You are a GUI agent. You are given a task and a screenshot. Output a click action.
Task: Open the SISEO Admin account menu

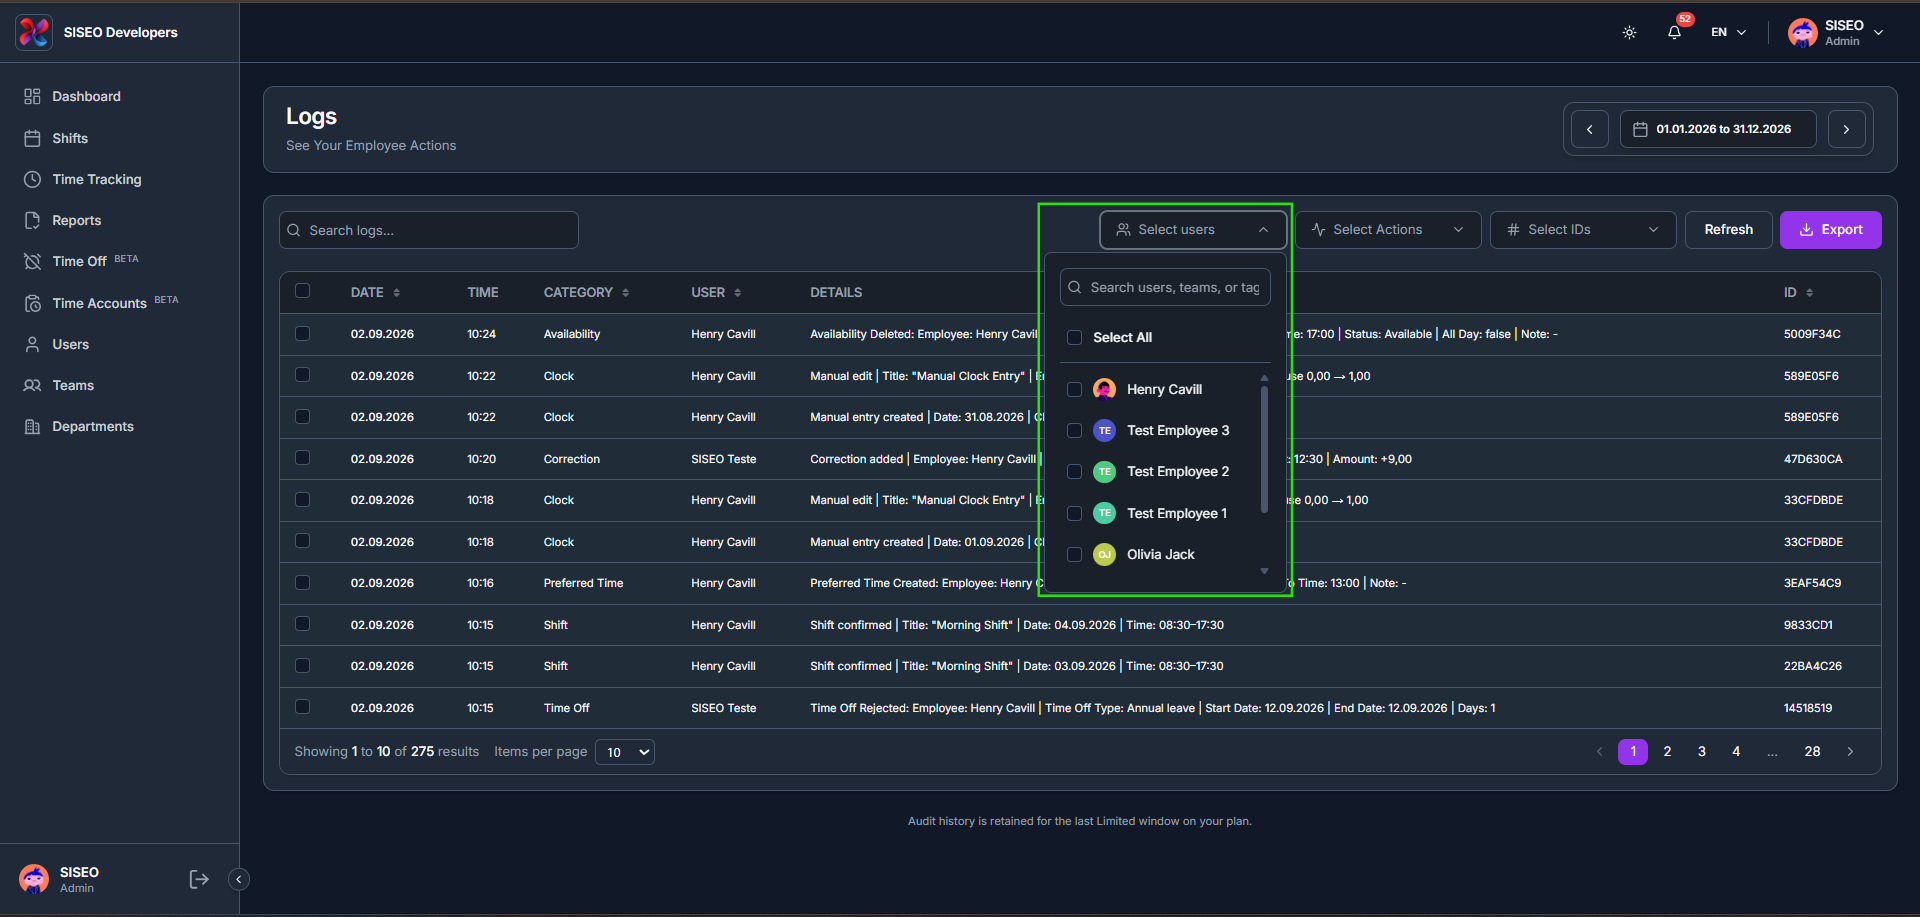(1836, 32)
